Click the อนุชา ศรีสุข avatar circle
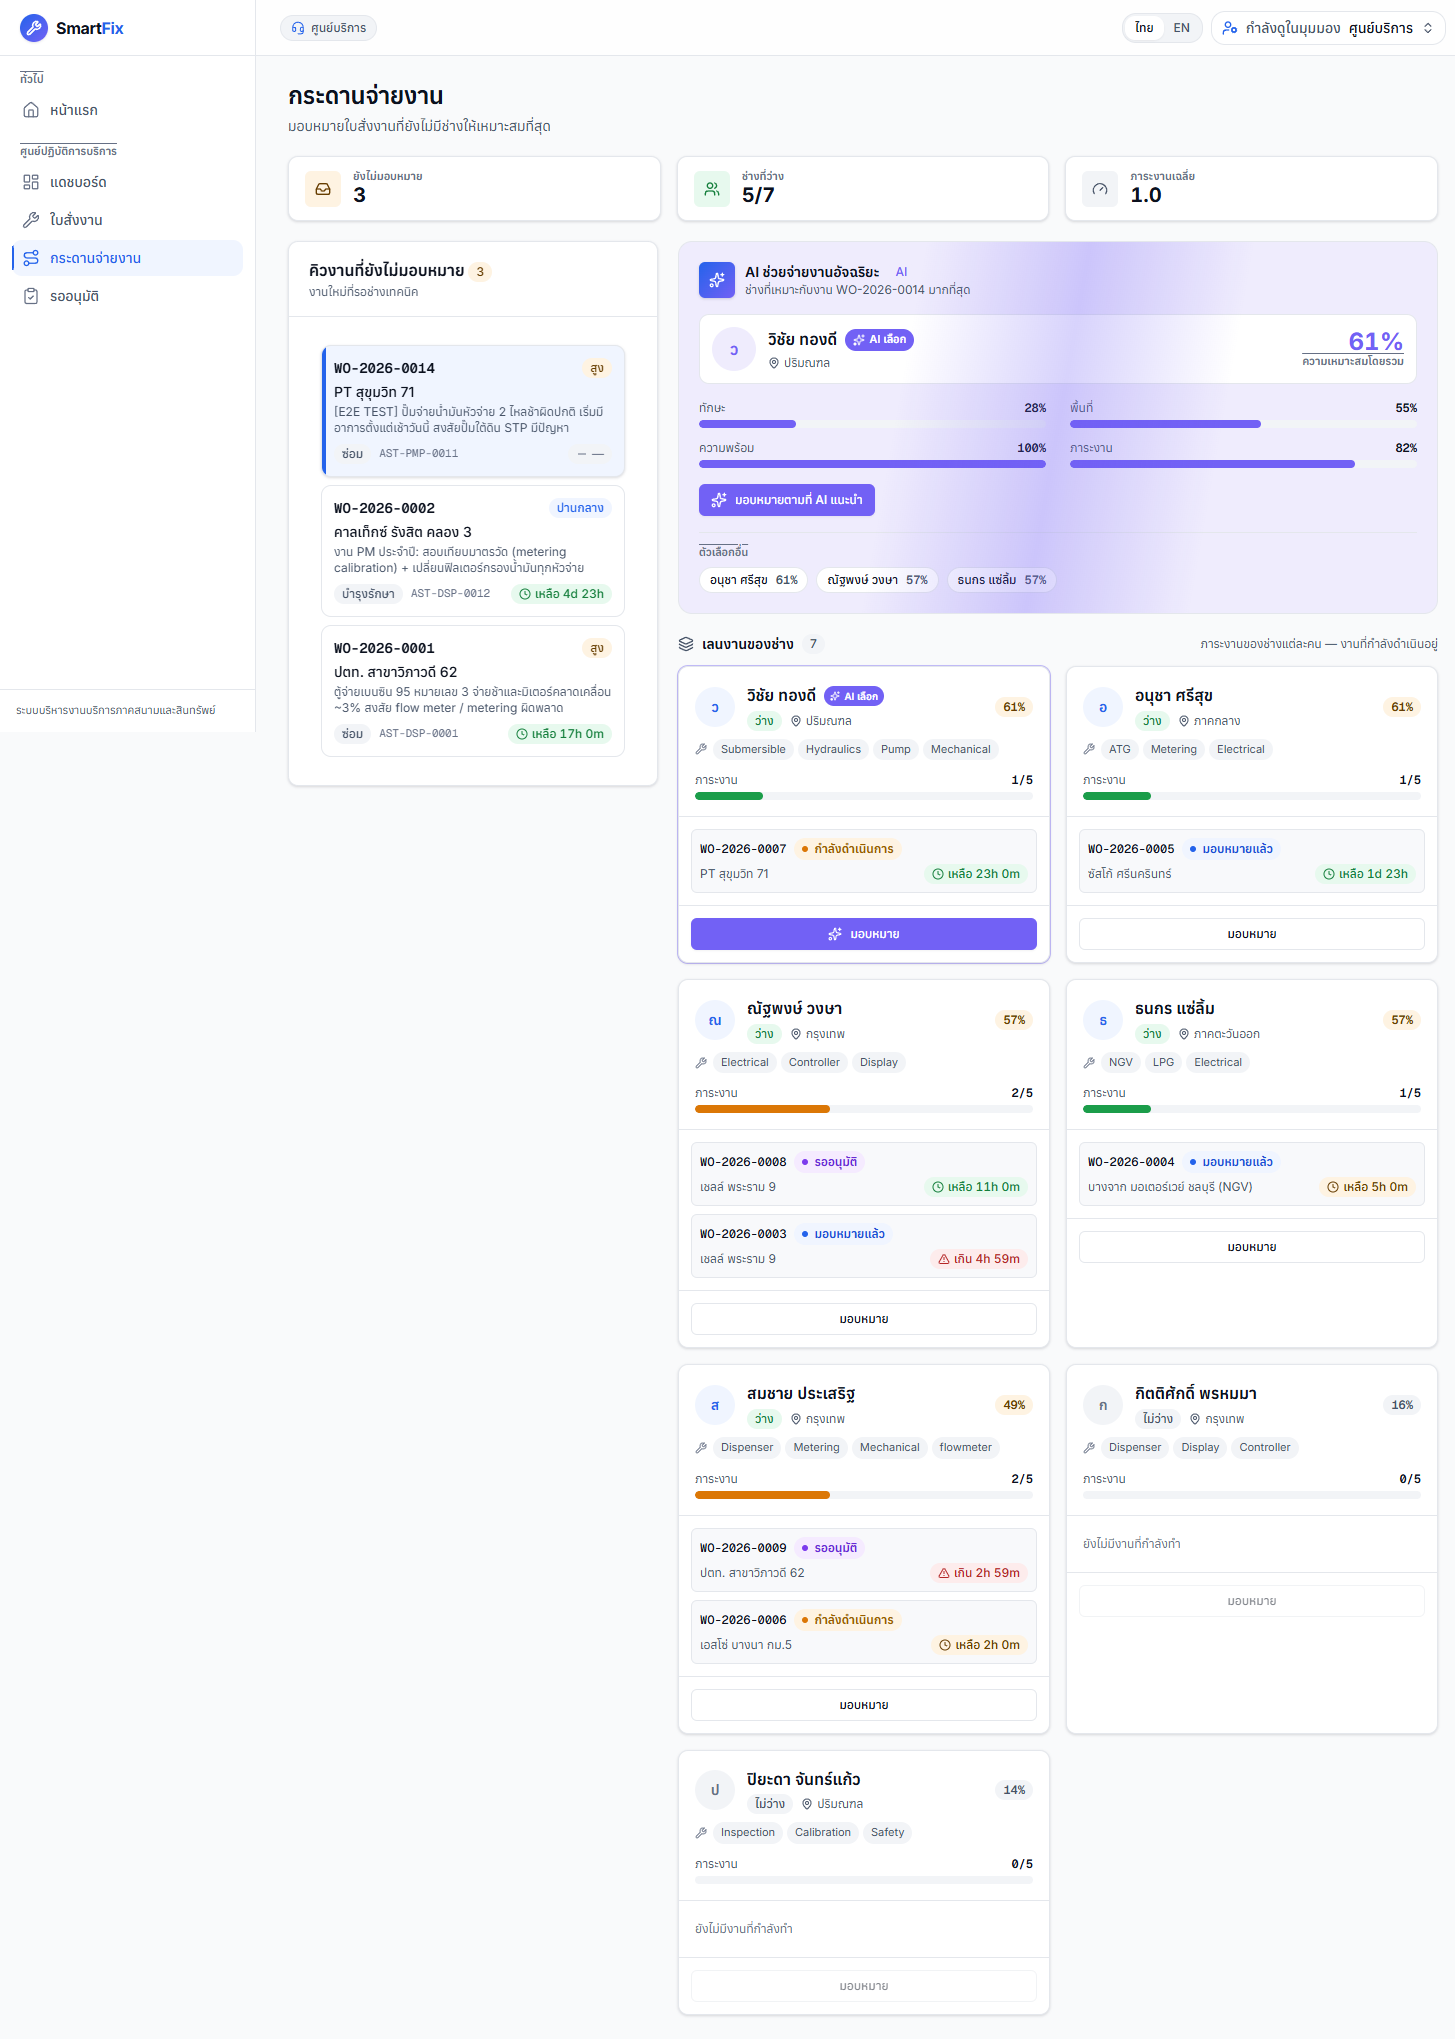1455x2039 pixels. point(1103,707)
